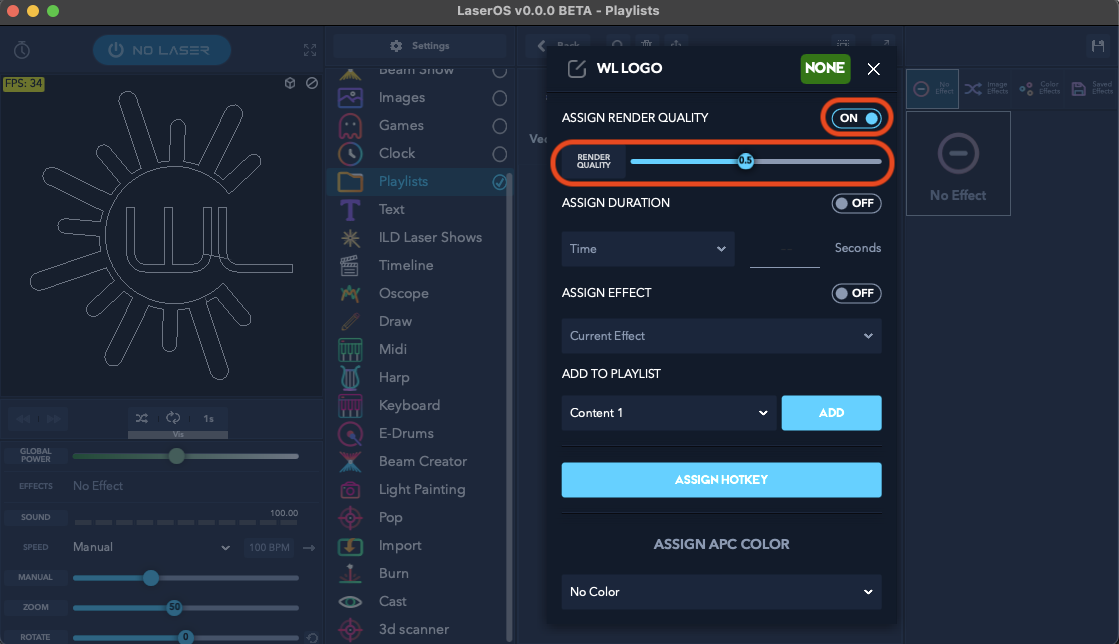Enable the Assign Effect toggle
Image resolution: width=1119 pixels, height=644 pixels.
856,293
